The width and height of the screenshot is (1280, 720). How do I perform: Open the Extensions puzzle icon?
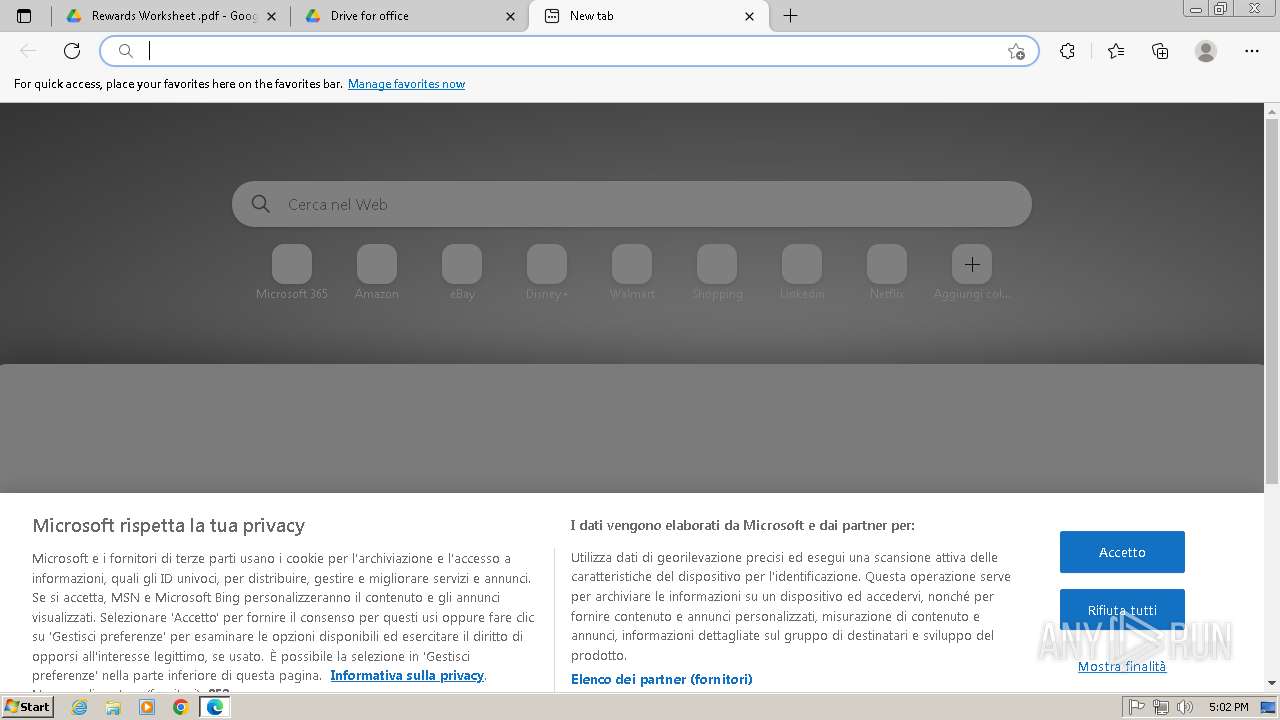[x=1067, y=51]
